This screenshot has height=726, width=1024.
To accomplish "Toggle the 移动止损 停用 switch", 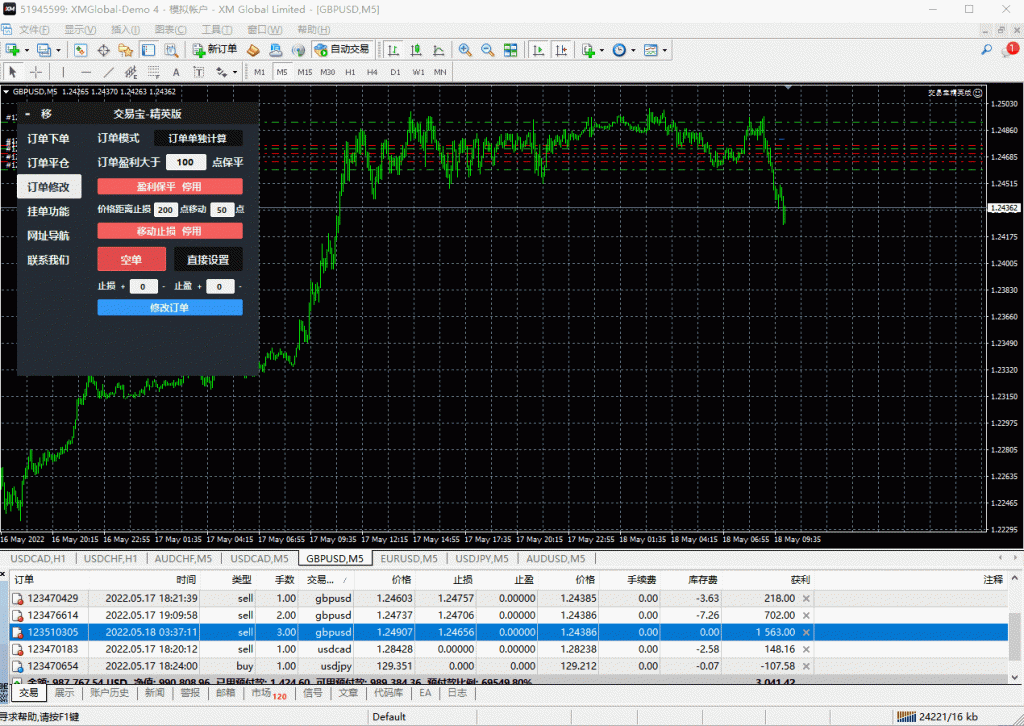I will point(169,231).
